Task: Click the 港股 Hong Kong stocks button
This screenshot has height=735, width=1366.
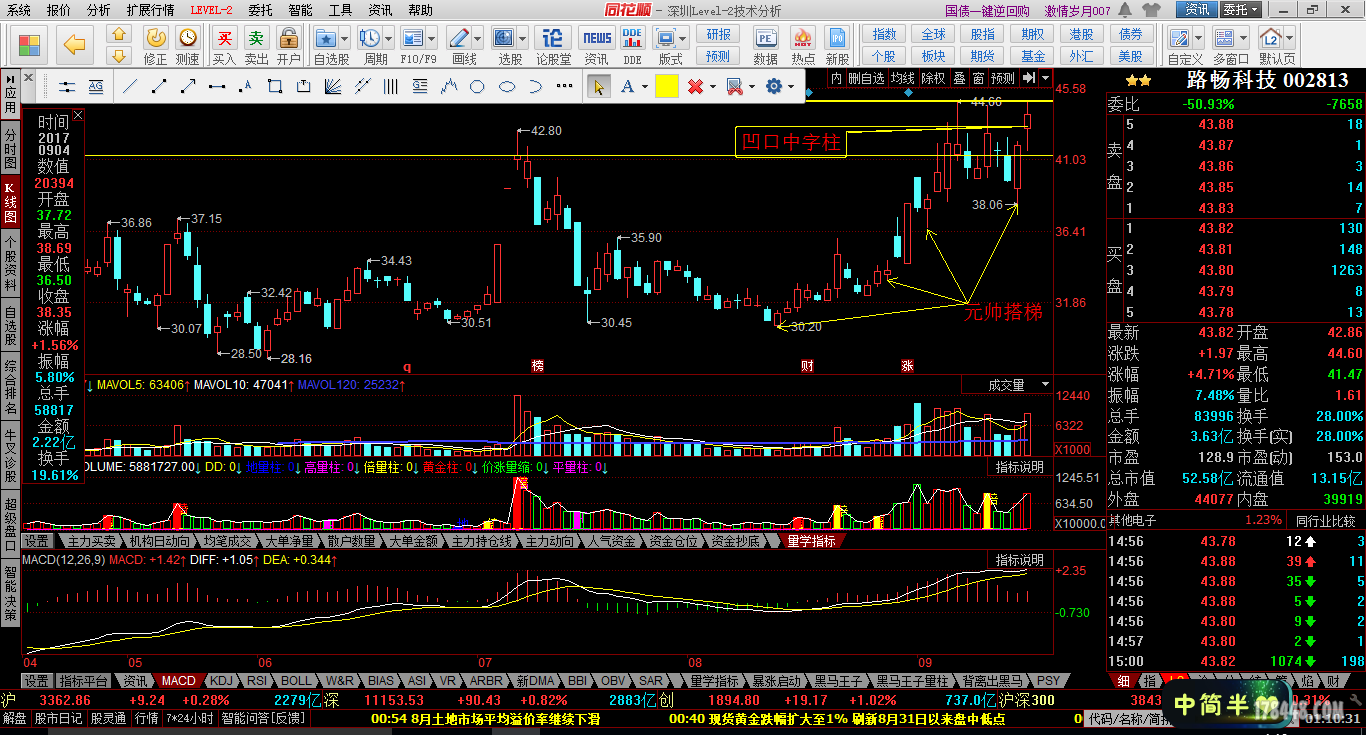Action: click(1081, 34)
